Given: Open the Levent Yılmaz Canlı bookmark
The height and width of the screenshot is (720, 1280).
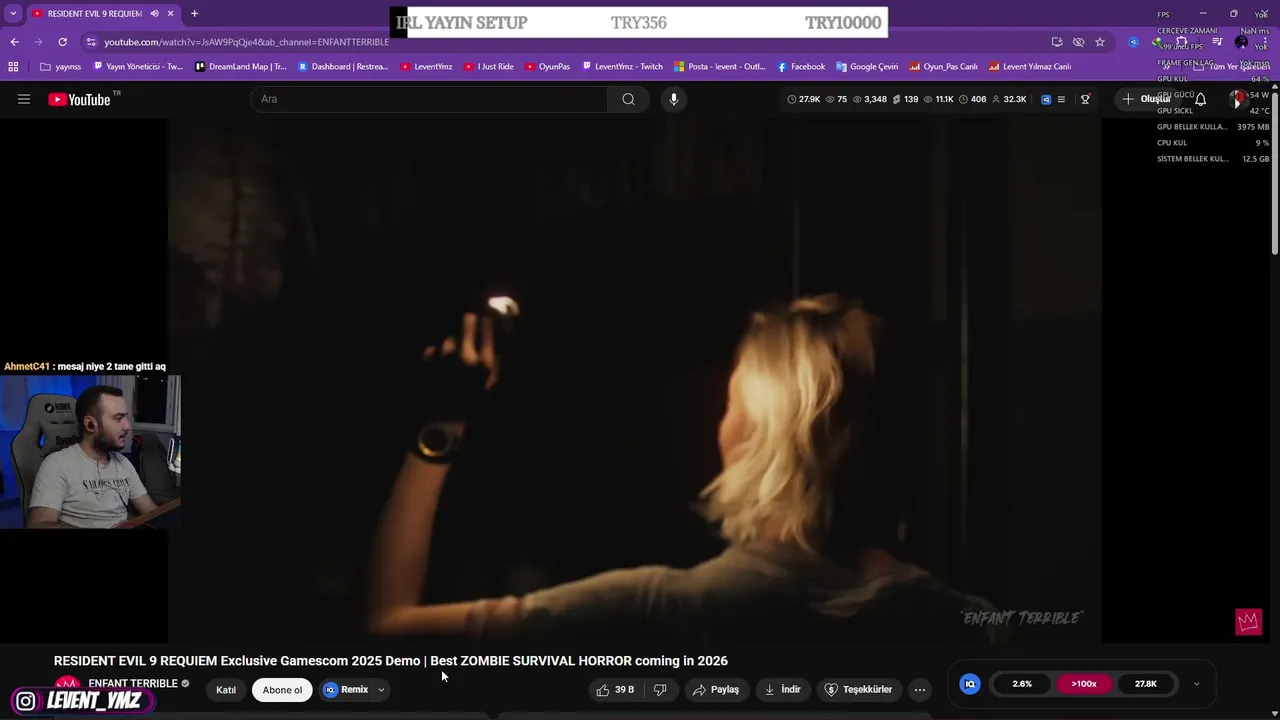Looking at the screenshot, I should coord(1029,67).
